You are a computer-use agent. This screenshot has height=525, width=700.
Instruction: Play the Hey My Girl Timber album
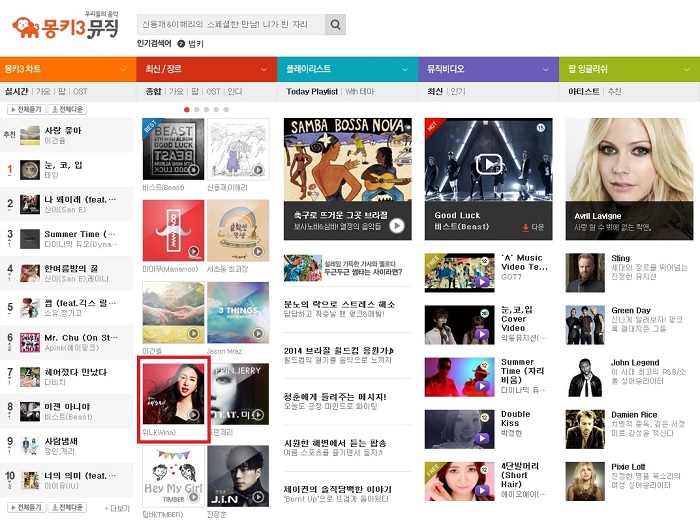coord(194,497)
